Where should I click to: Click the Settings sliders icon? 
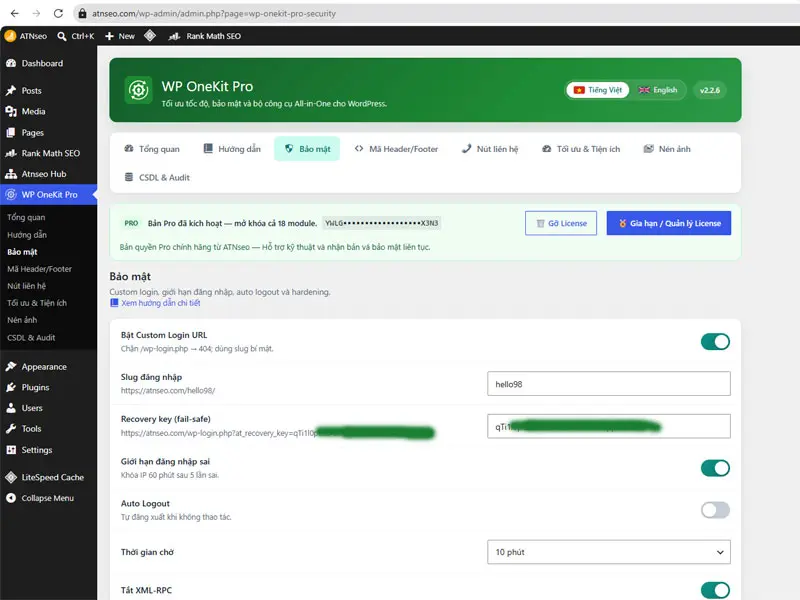(x=11, y=450)
